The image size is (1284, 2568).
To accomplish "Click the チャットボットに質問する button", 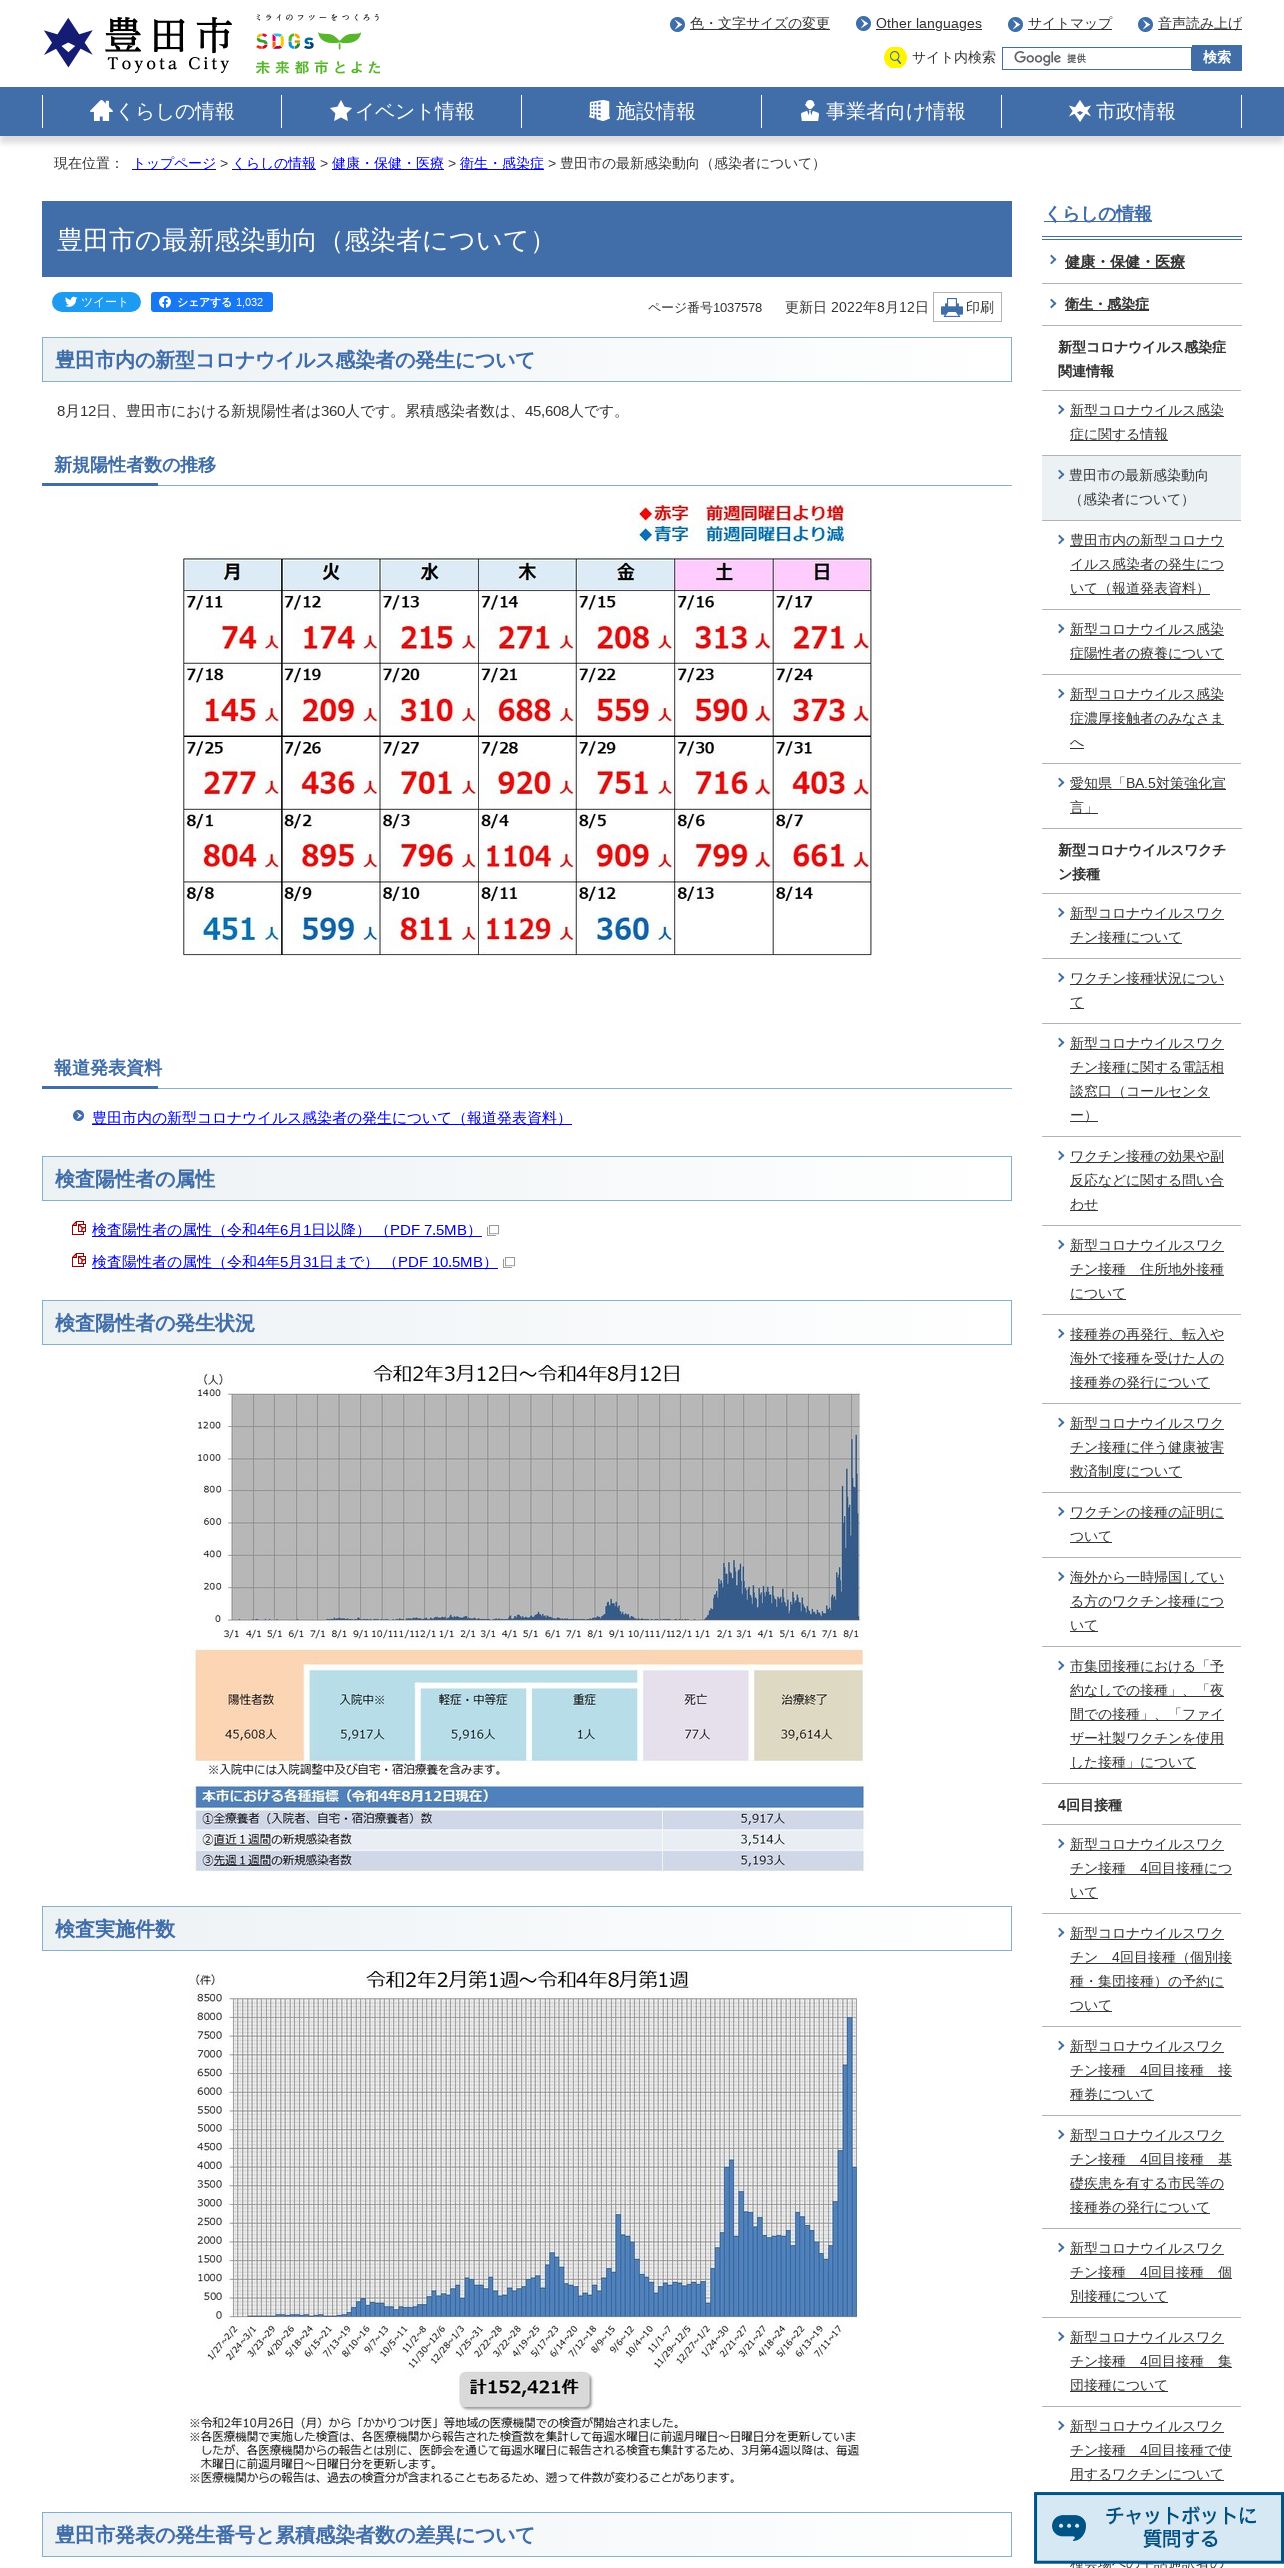I will [1159, 2527].
